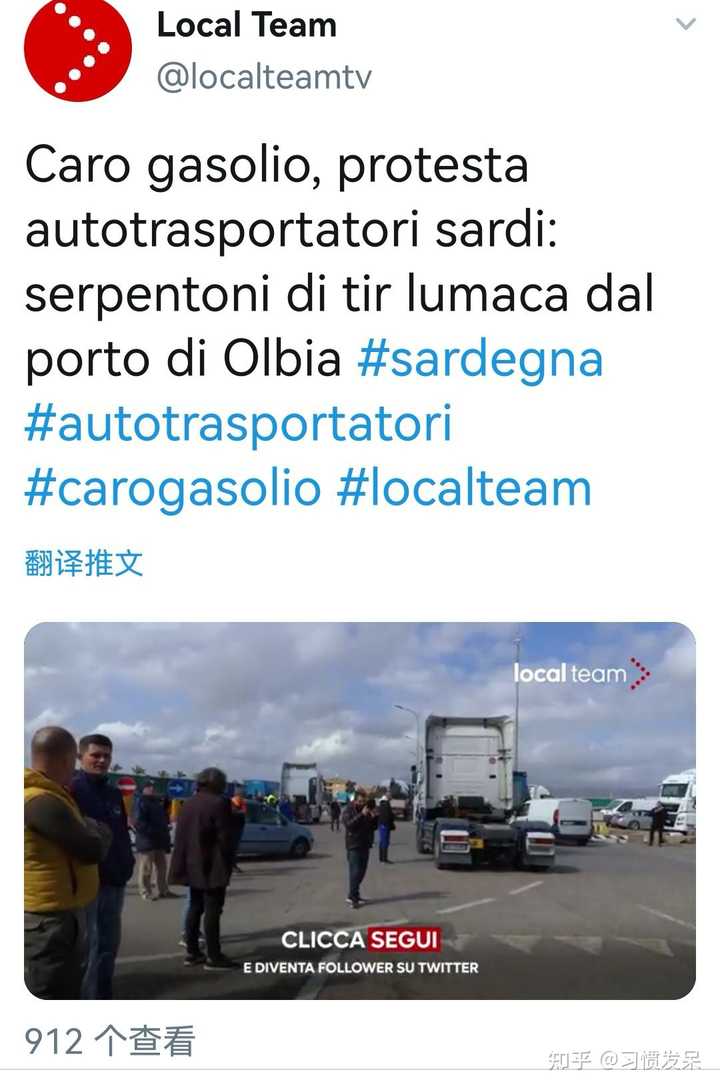720x1090 pixels.
Task: Click the 912 个查看 view count
Action: [x=110, y=1041]
